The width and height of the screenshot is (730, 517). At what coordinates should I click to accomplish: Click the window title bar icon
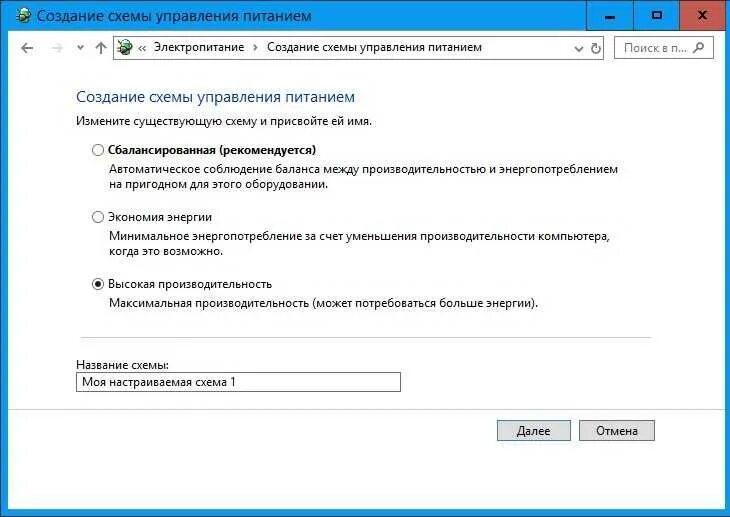pos(23,16)
